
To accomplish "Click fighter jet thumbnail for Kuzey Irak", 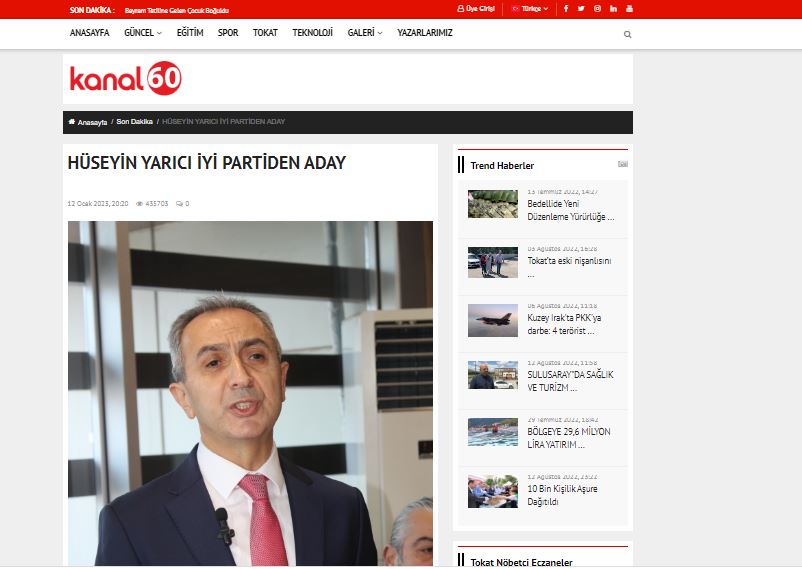I will [x=493, y=320].
